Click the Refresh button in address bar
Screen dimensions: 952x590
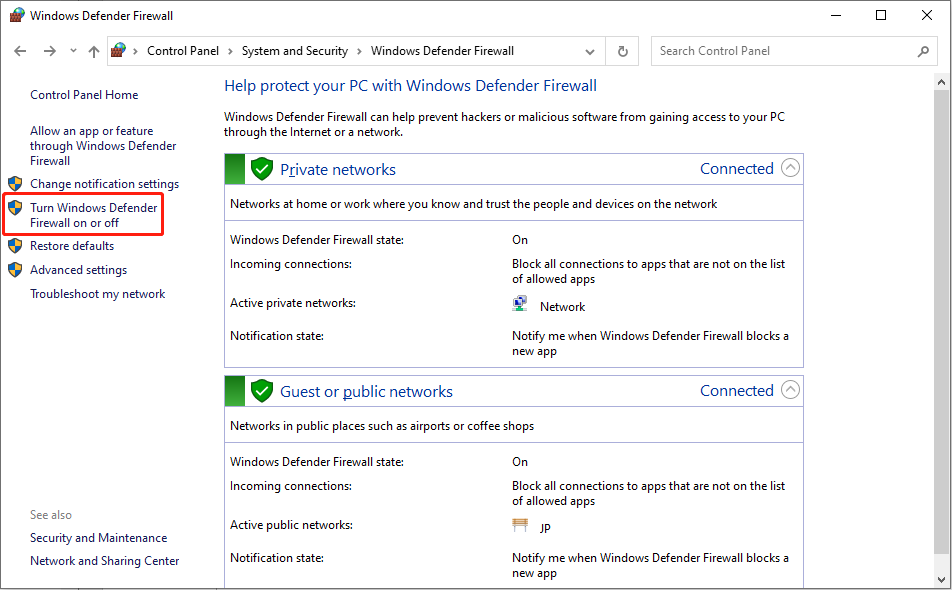[x=623, y=51]
